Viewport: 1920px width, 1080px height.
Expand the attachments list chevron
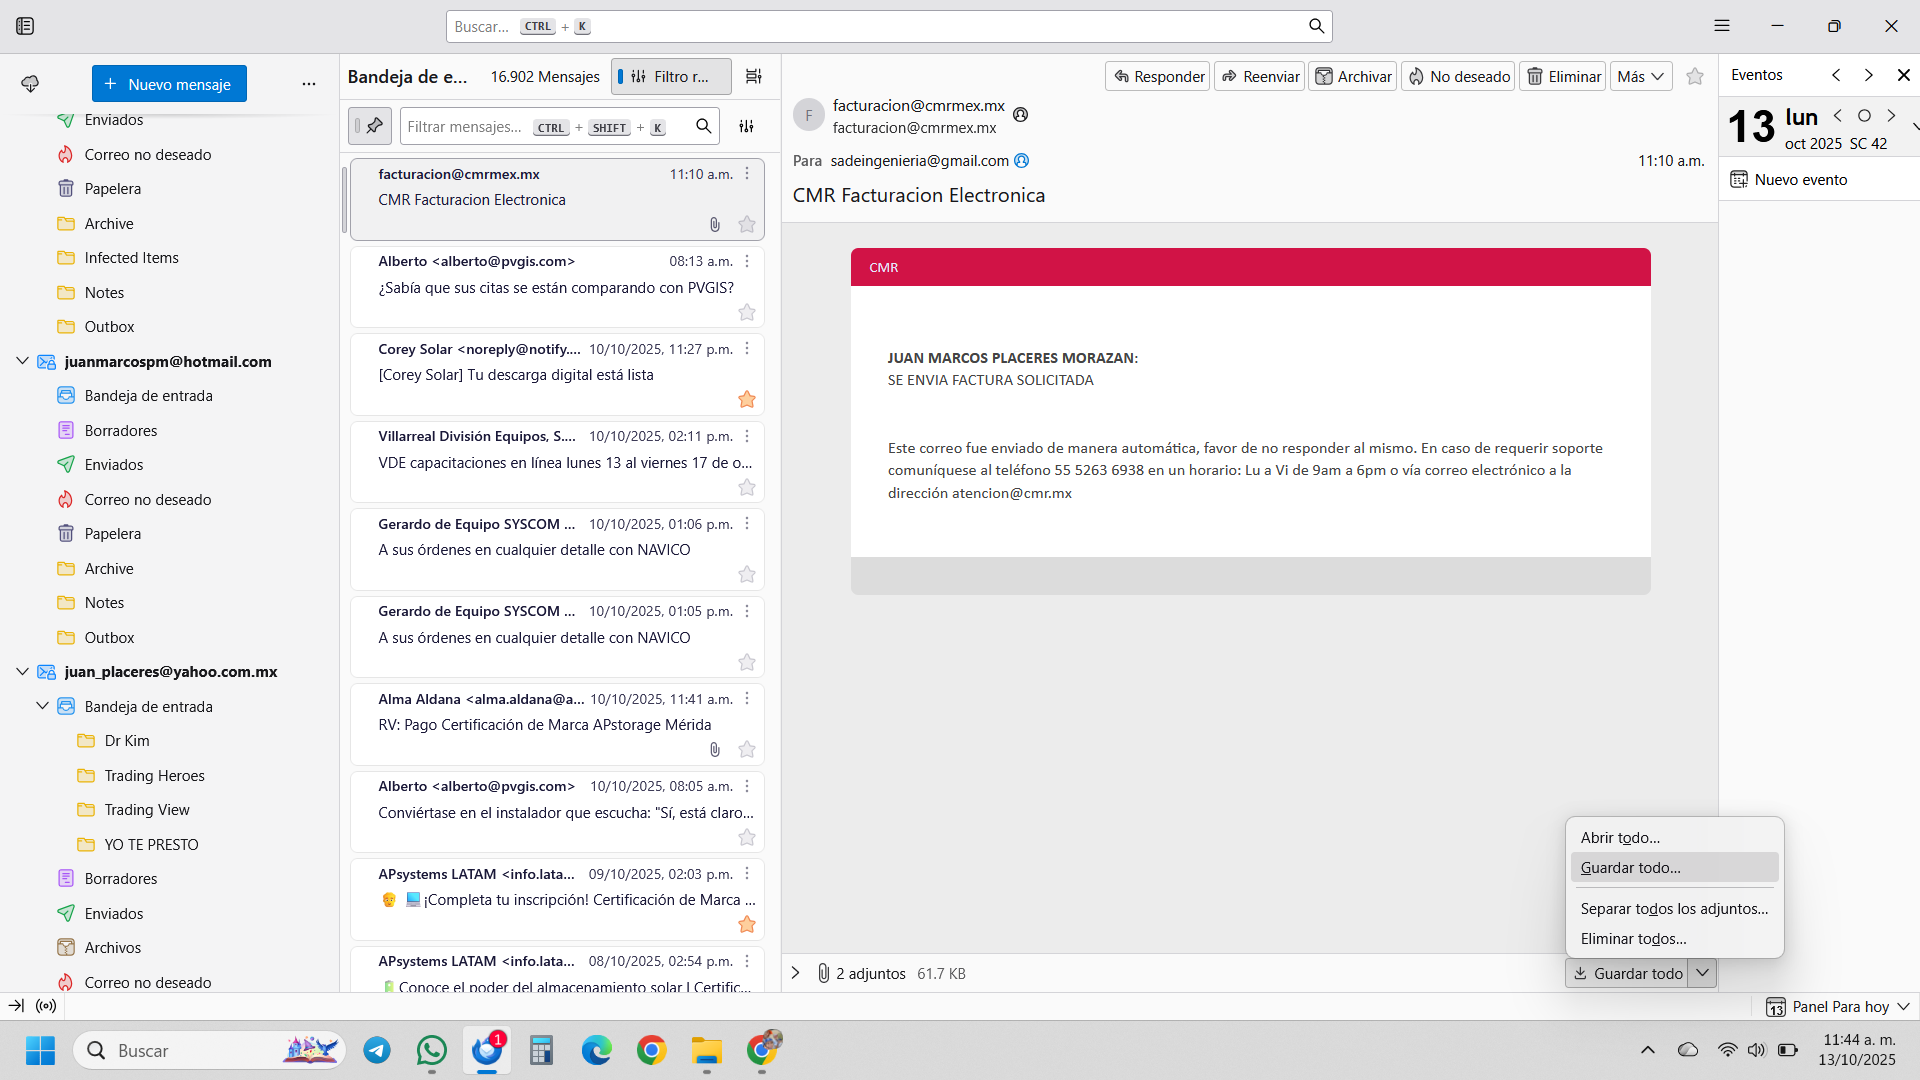click(x=796, y=973)
